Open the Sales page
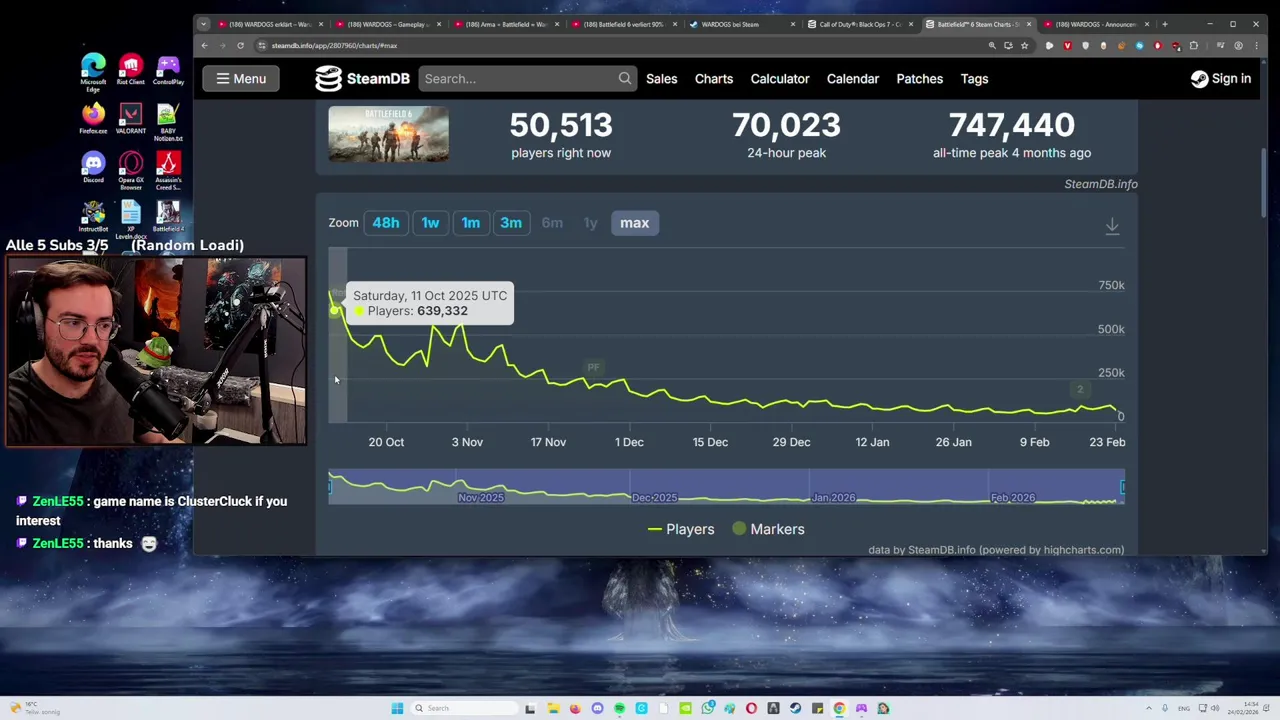Image resolution: width=1280 pixels, height=720 pixels. (661, 79)
